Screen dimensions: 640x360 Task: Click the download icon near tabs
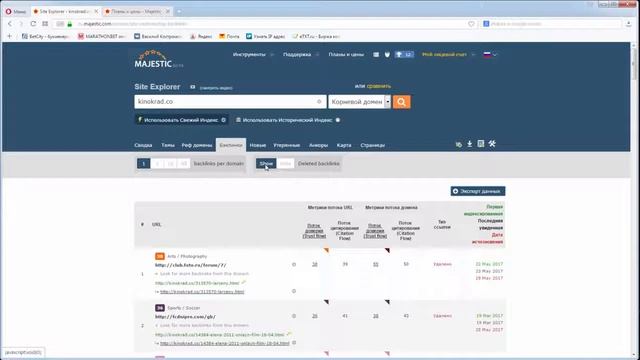pyautogui.click(x=470, y=144)
